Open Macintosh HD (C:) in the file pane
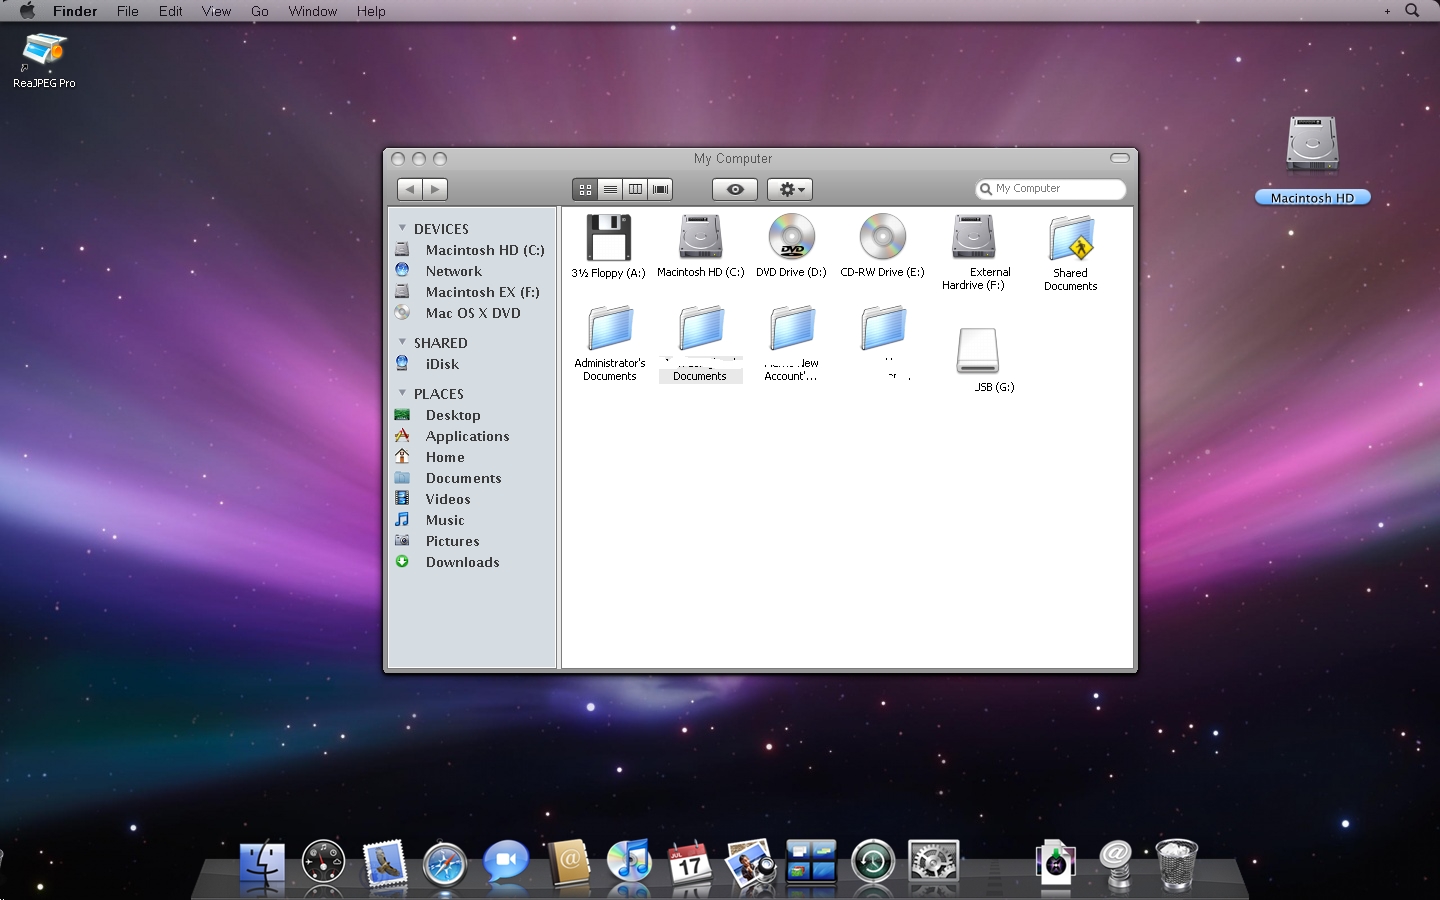1440x900 pixels. pos(700,238)
